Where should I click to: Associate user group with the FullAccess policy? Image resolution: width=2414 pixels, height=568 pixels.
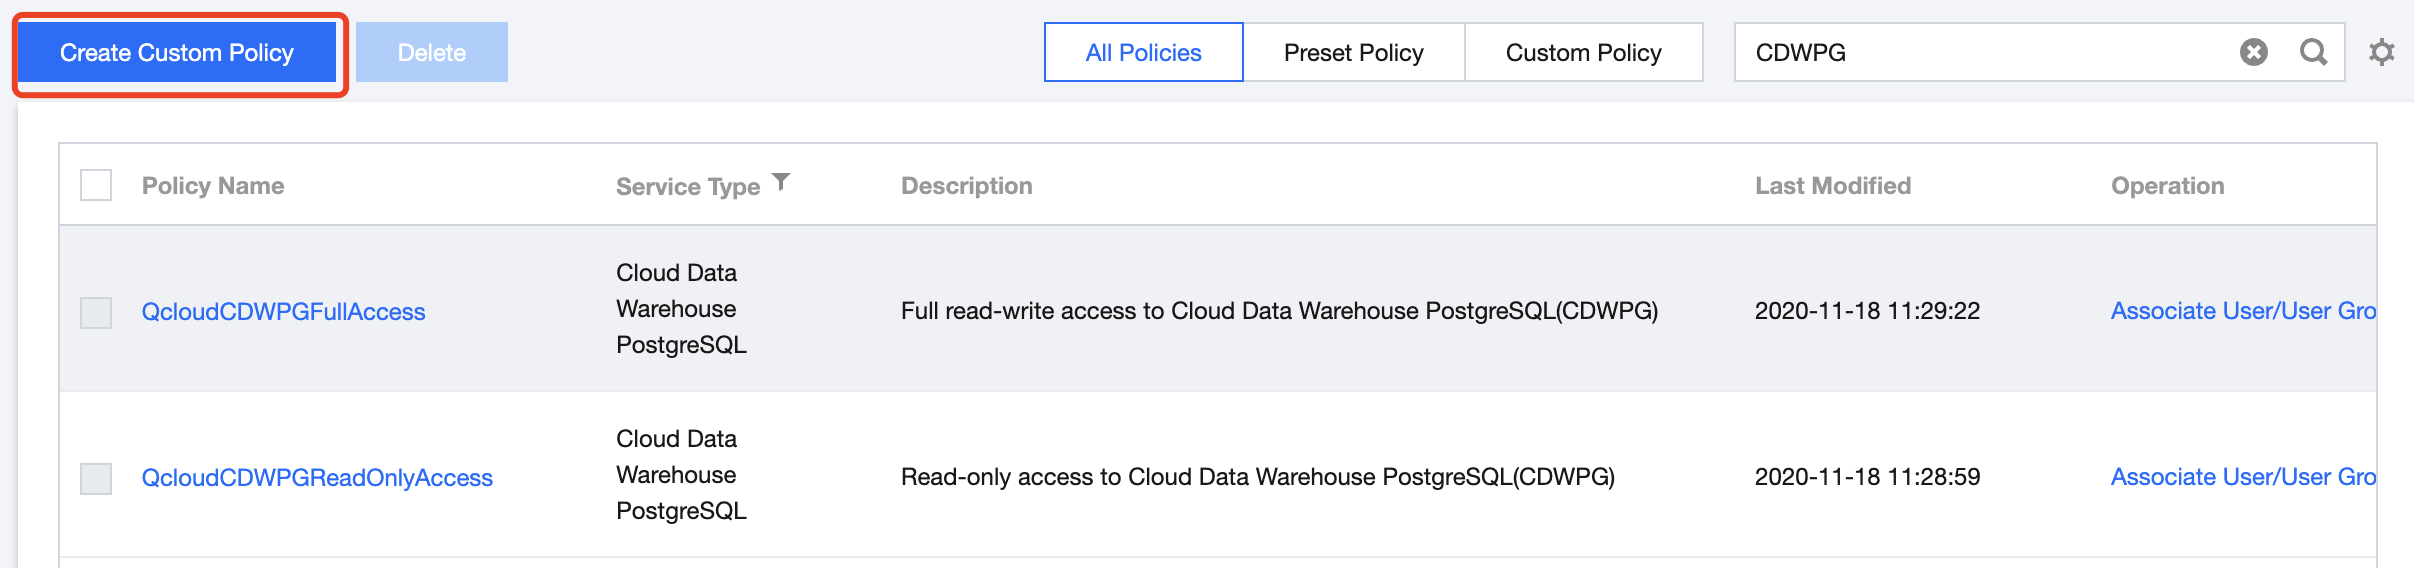click(x=2242, y=311)
